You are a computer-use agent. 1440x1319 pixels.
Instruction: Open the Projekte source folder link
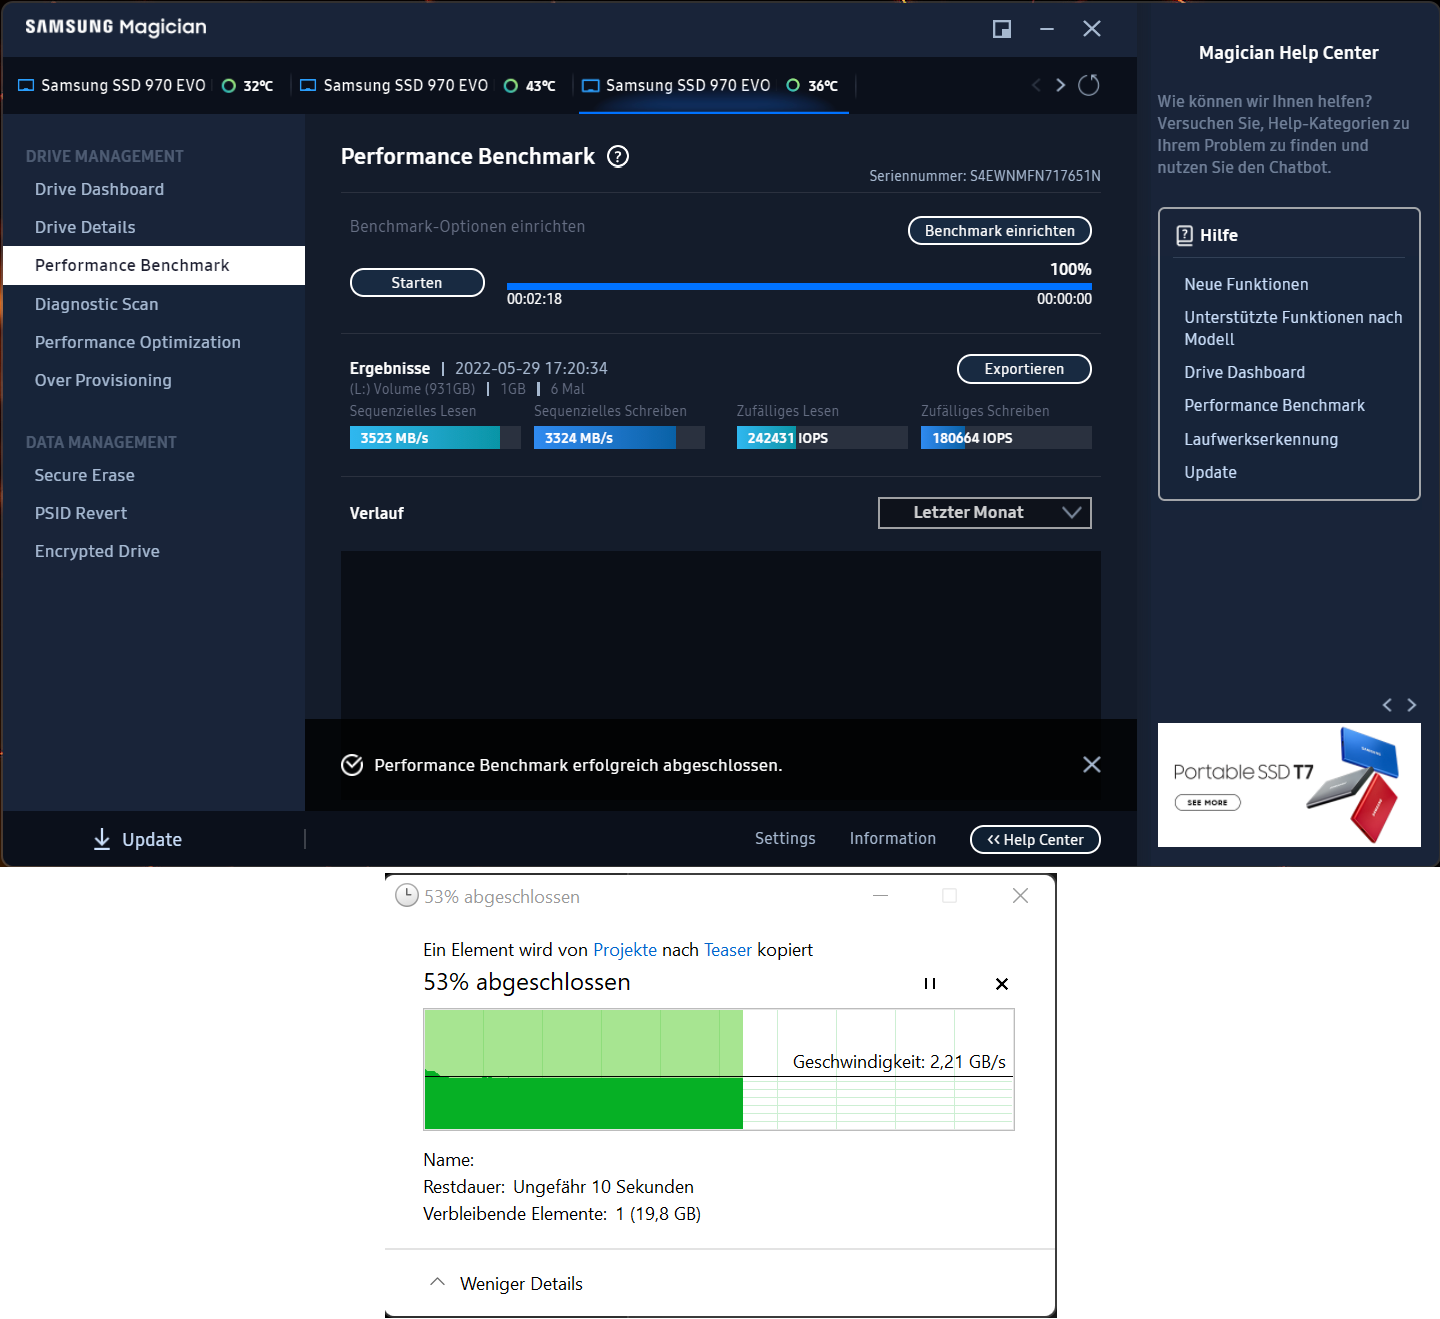click(625, 950)
